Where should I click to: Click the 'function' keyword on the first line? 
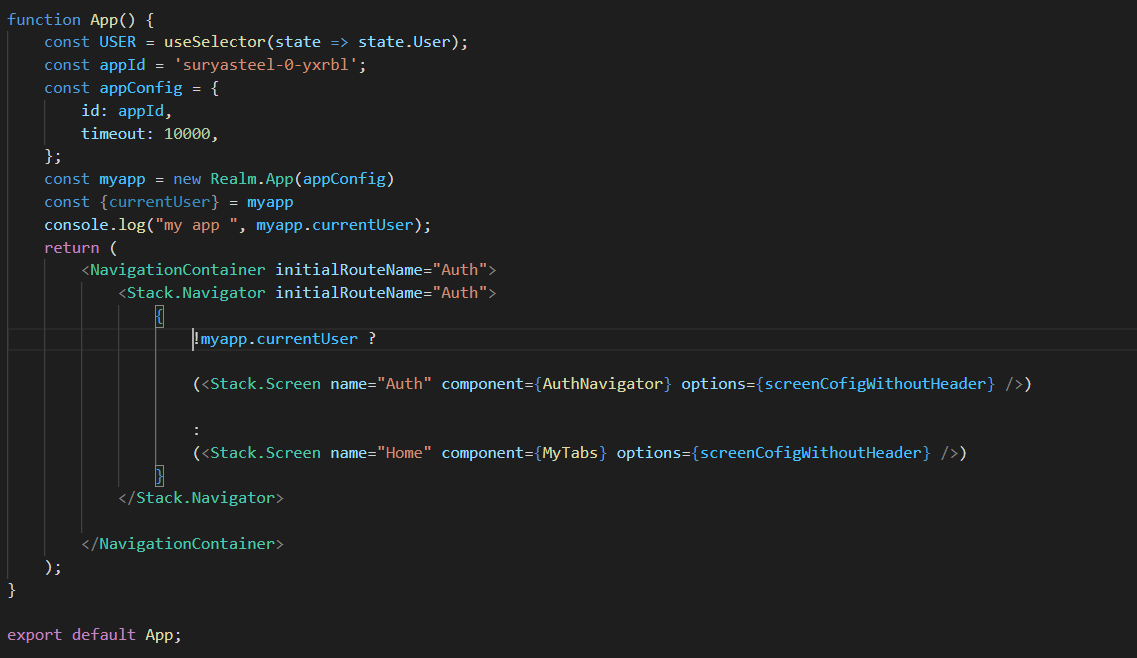[x=44, y=19]
